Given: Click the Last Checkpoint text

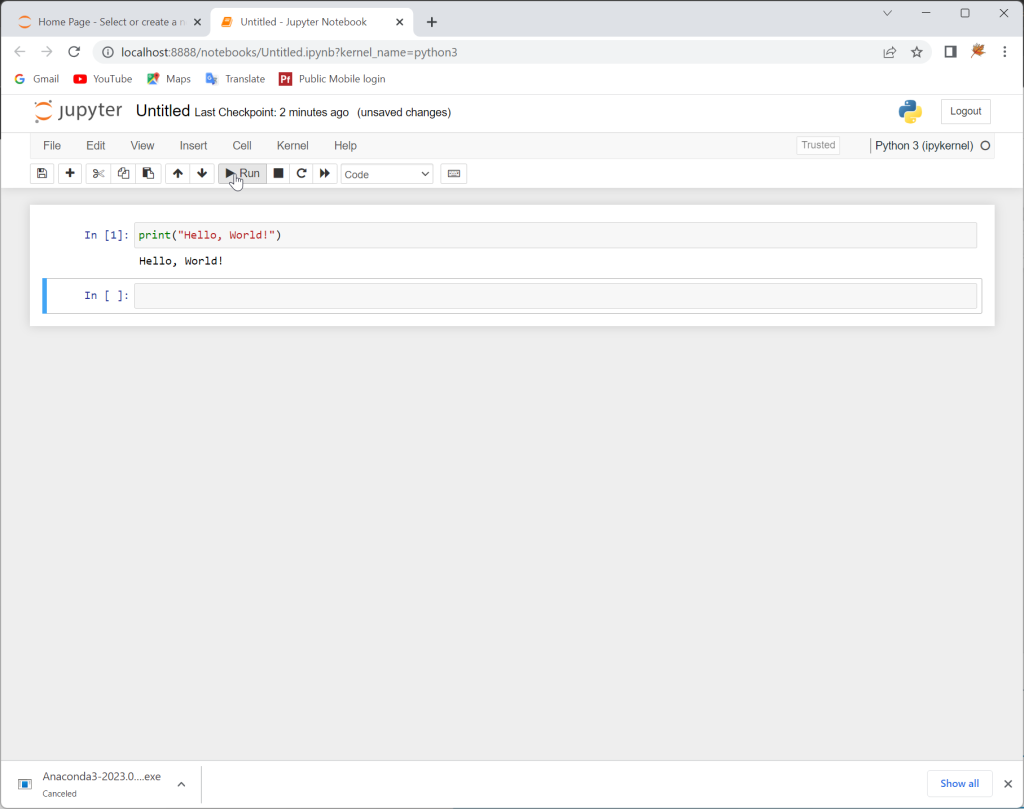Looking at the screenshot, I should (272, 112).
